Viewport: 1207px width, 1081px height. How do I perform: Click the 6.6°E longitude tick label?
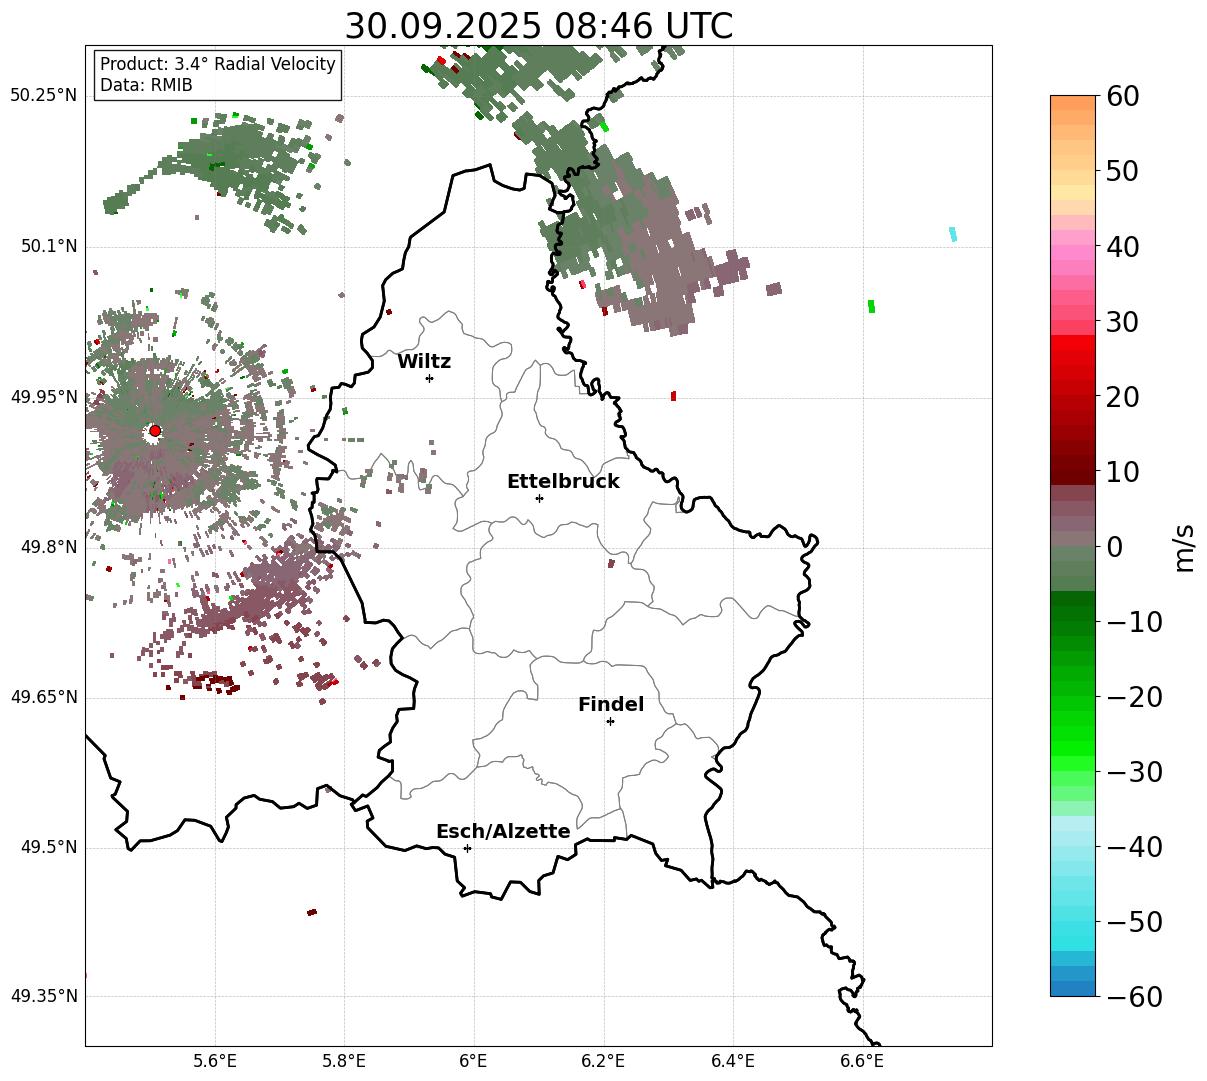[x=862, y=1060]
